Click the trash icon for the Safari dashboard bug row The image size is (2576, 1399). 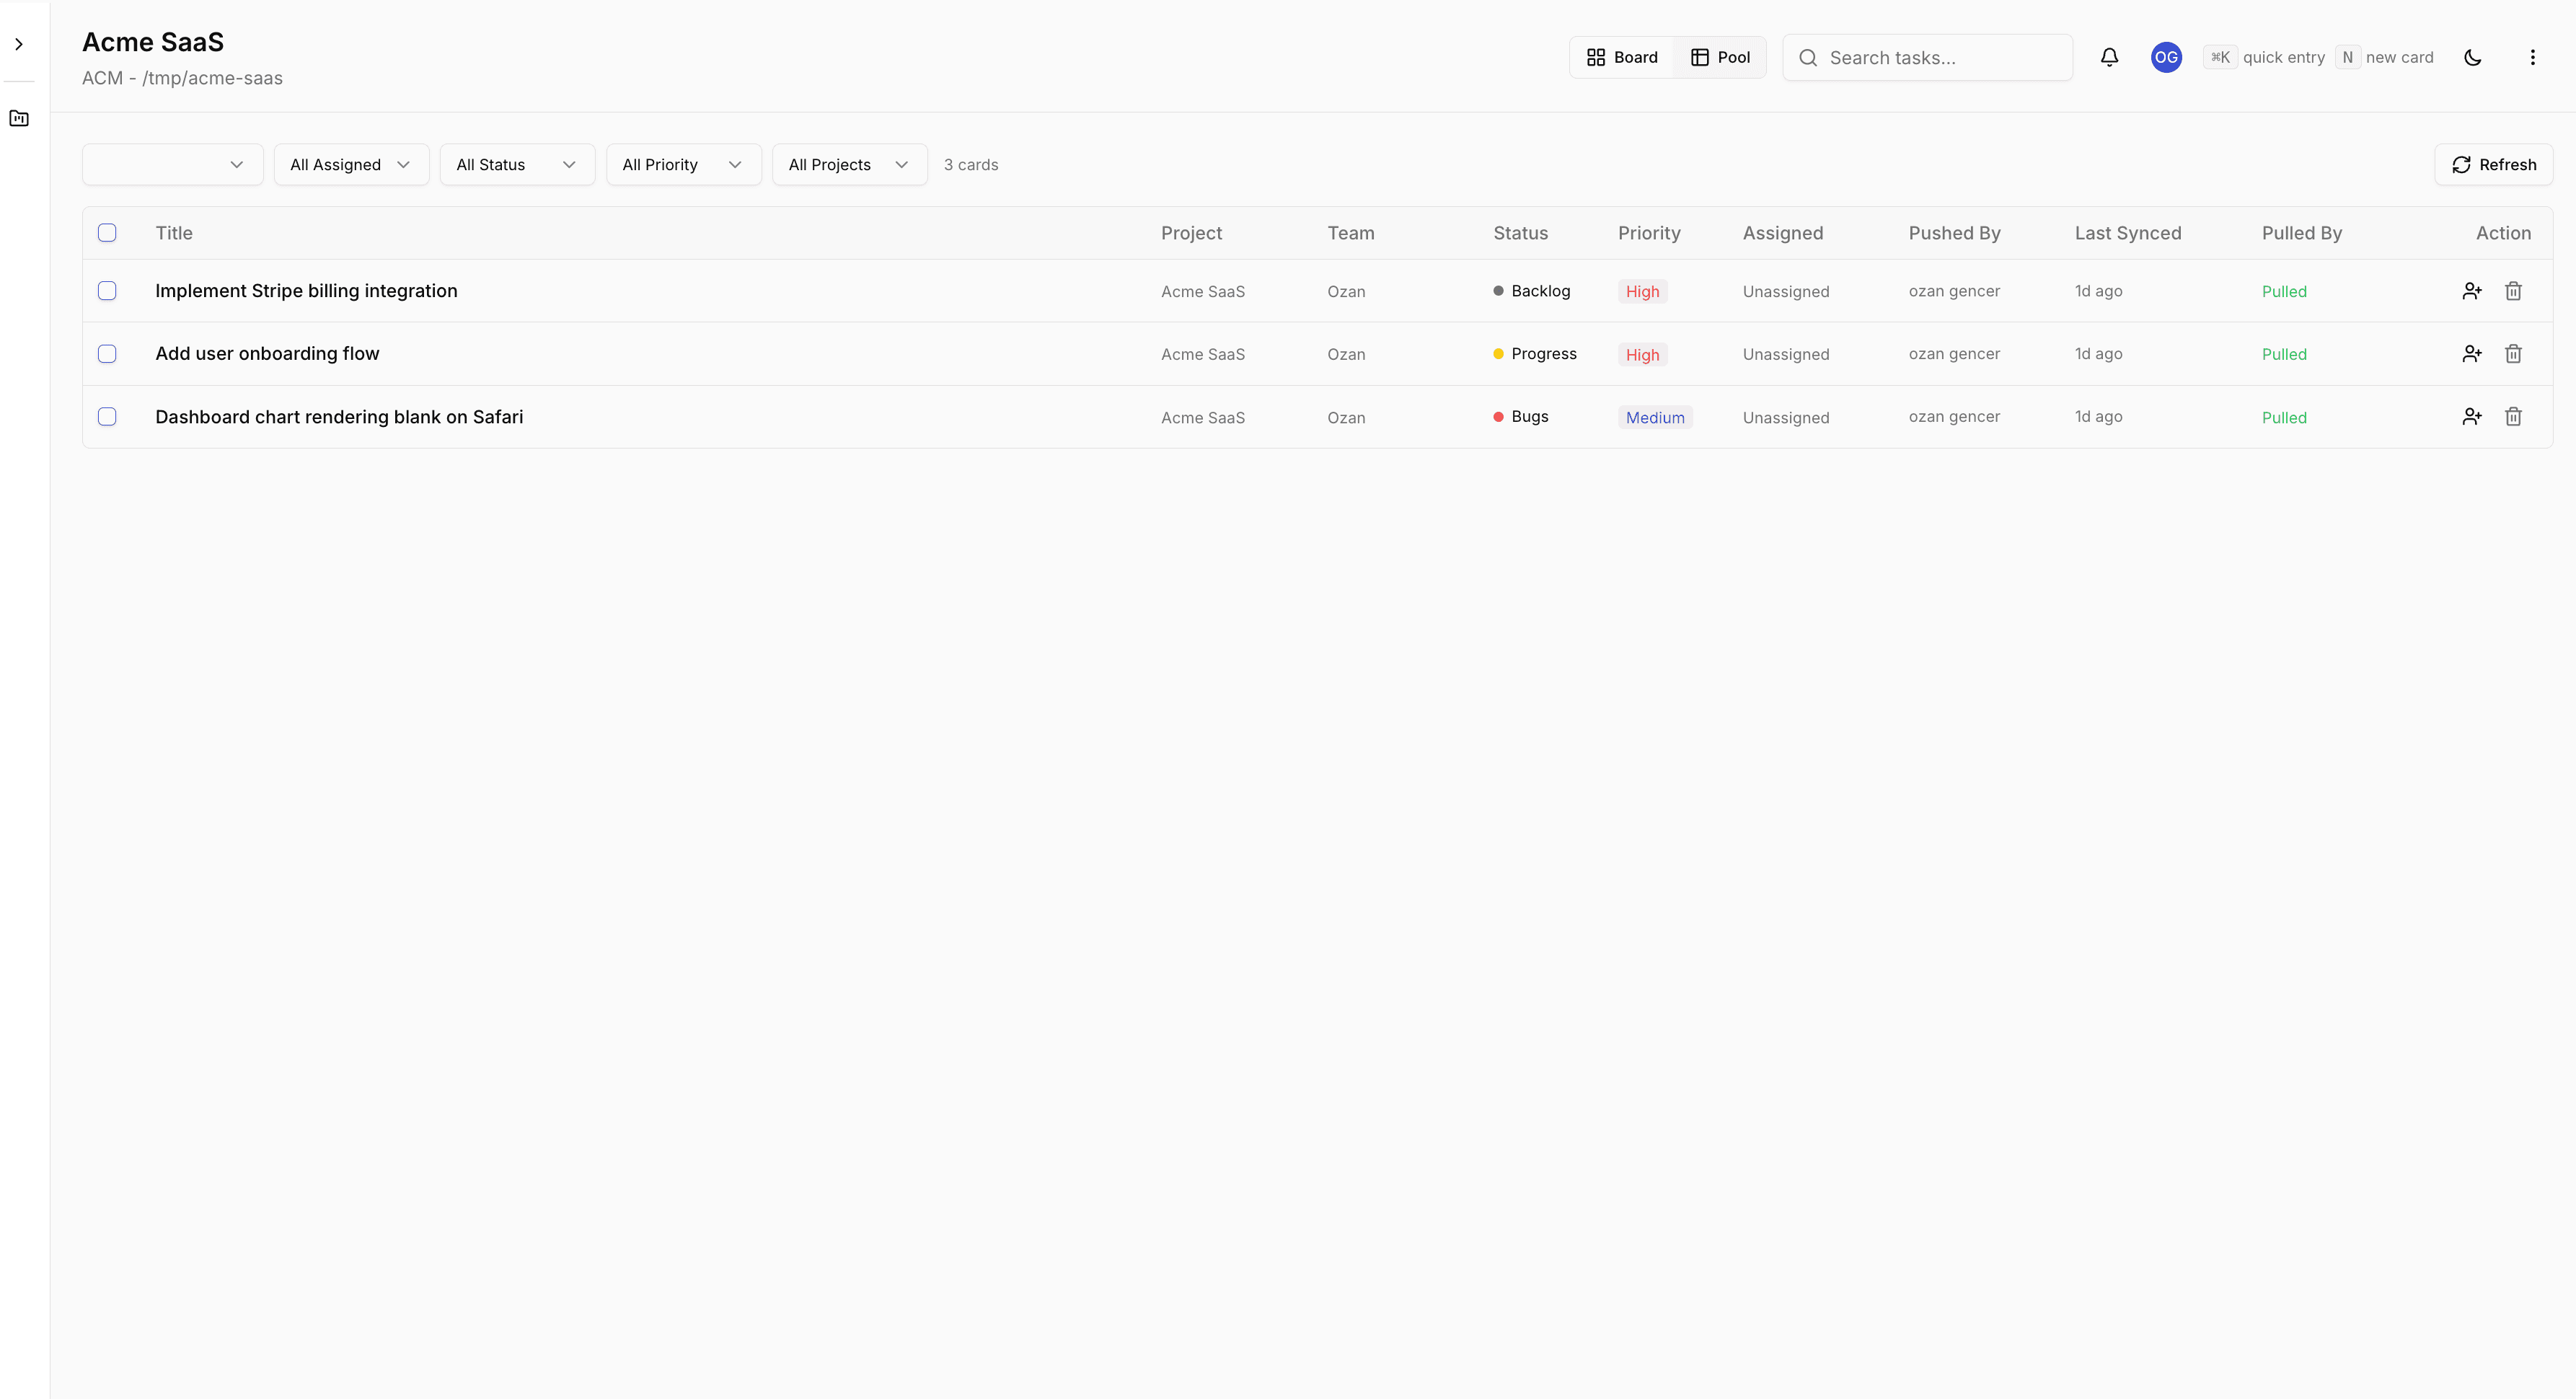click(x=2512, y=417)
